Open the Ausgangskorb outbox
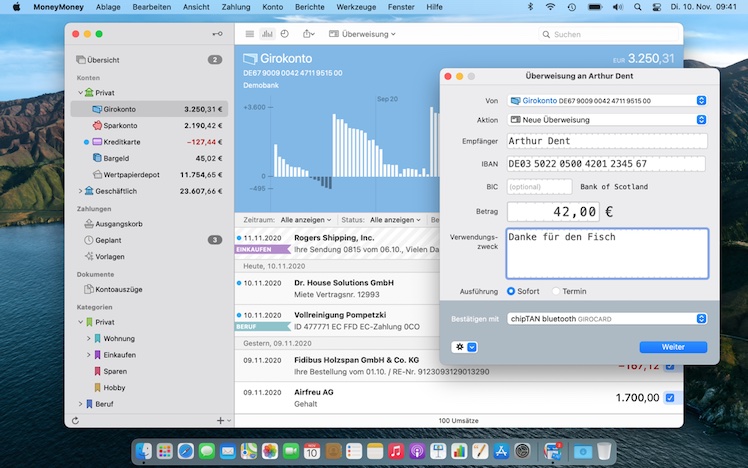Viewport: 748px width, 468px height. [x=122, y=224]
